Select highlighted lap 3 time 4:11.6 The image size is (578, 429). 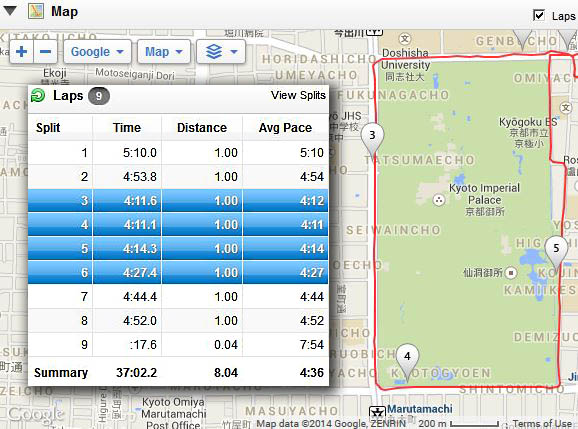[x=140, y=200]
